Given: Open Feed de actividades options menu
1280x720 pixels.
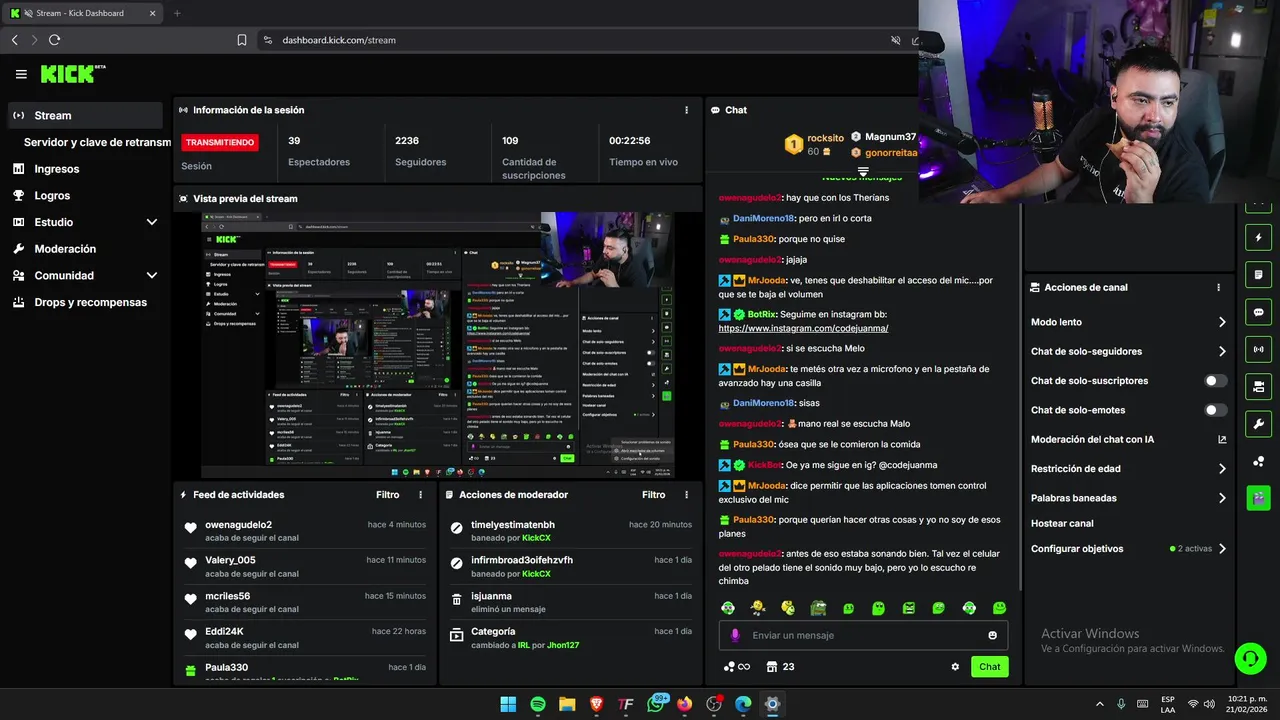Looking at the screenshot, I should 420,495.
